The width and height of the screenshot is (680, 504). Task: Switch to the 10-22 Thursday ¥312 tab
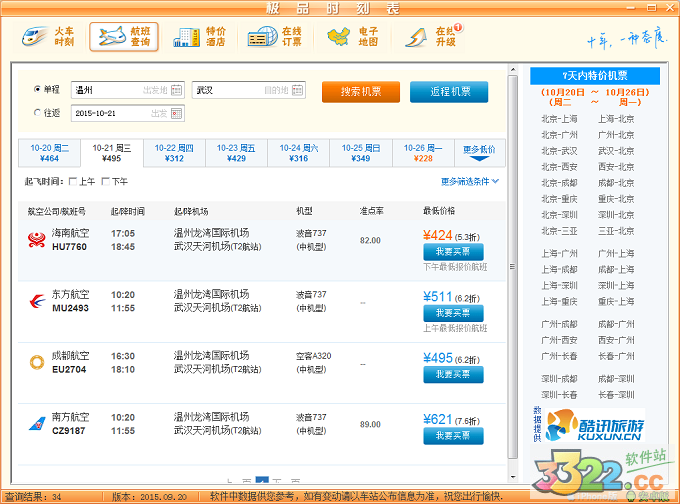pyautogui.click(x=174, y=152)
